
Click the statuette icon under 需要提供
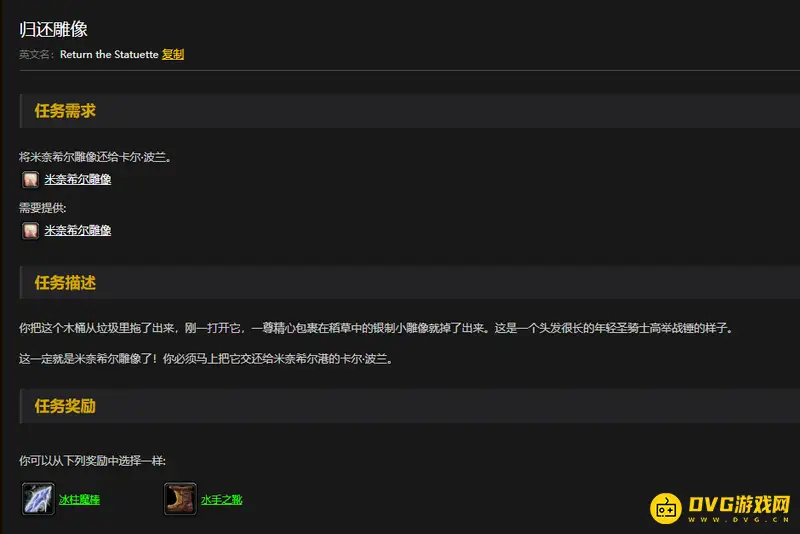click(x=30, y=231)
